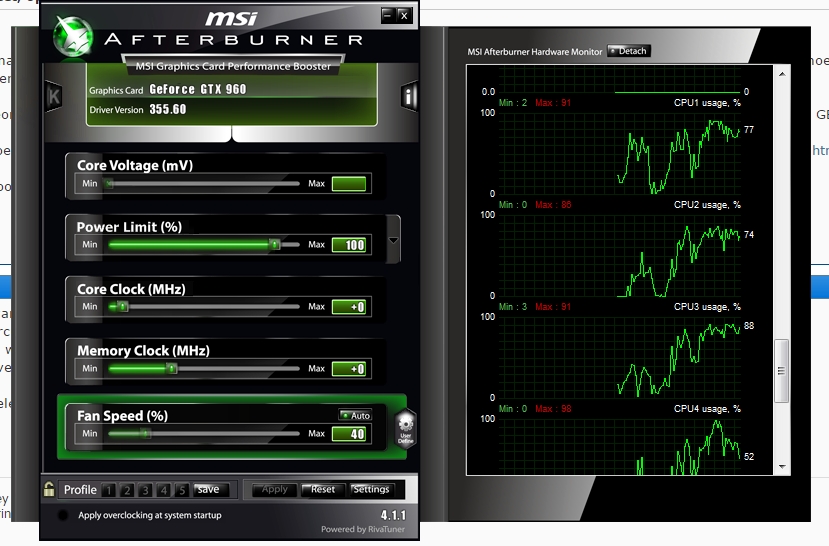
Task: Click the User Define fan gear icon
Action: [x=406, y=429]
